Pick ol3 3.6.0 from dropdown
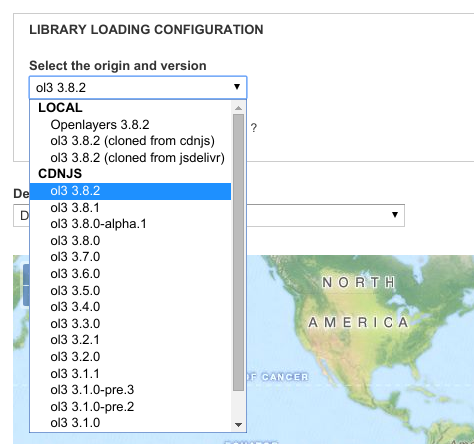Screen dimensions: 474x444 click(130, 274)
